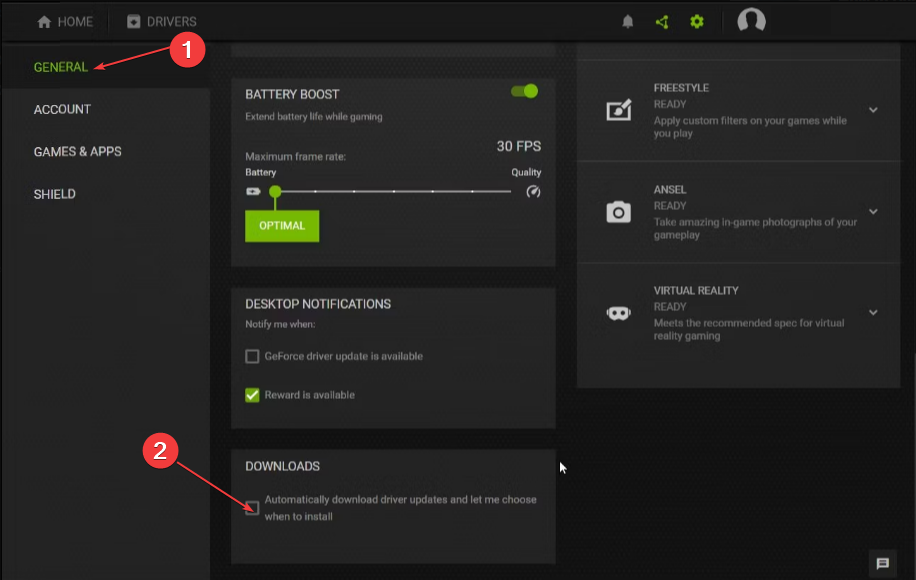
Task: Open the Games & Apps section
Action: [78, 152]
